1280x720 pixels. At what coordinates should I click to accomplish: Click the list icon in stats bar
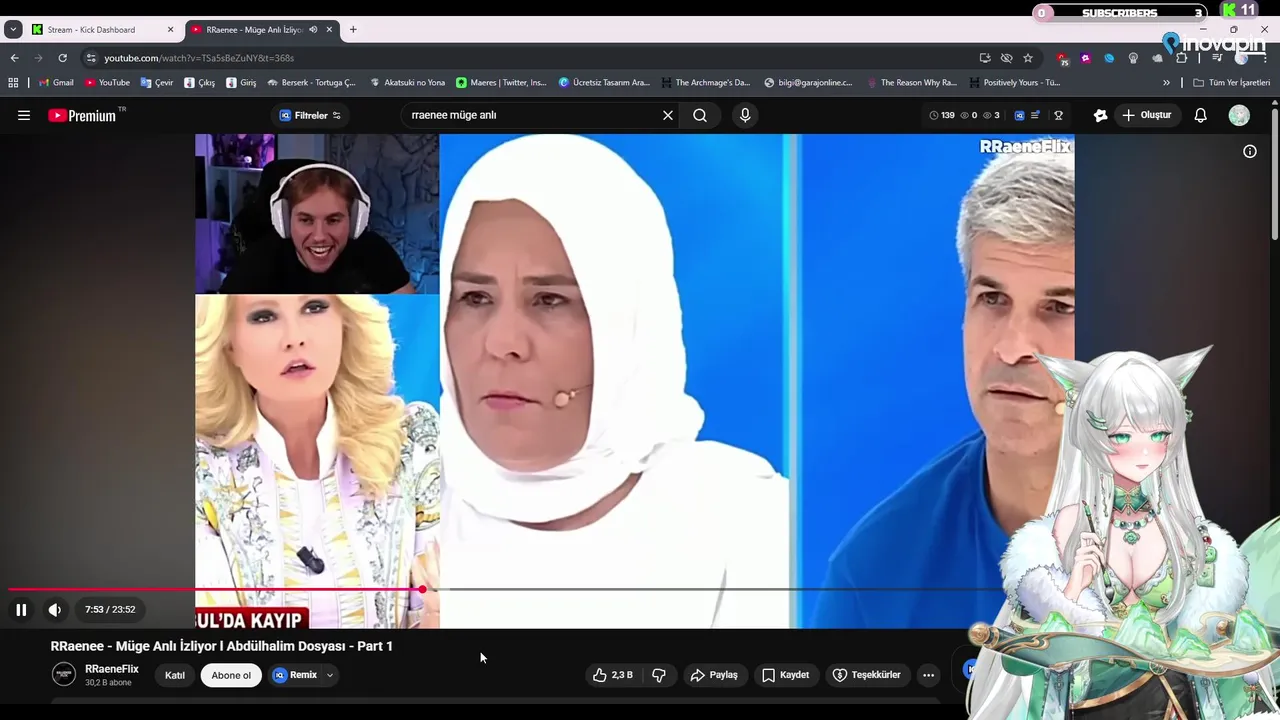[1035, 115]
